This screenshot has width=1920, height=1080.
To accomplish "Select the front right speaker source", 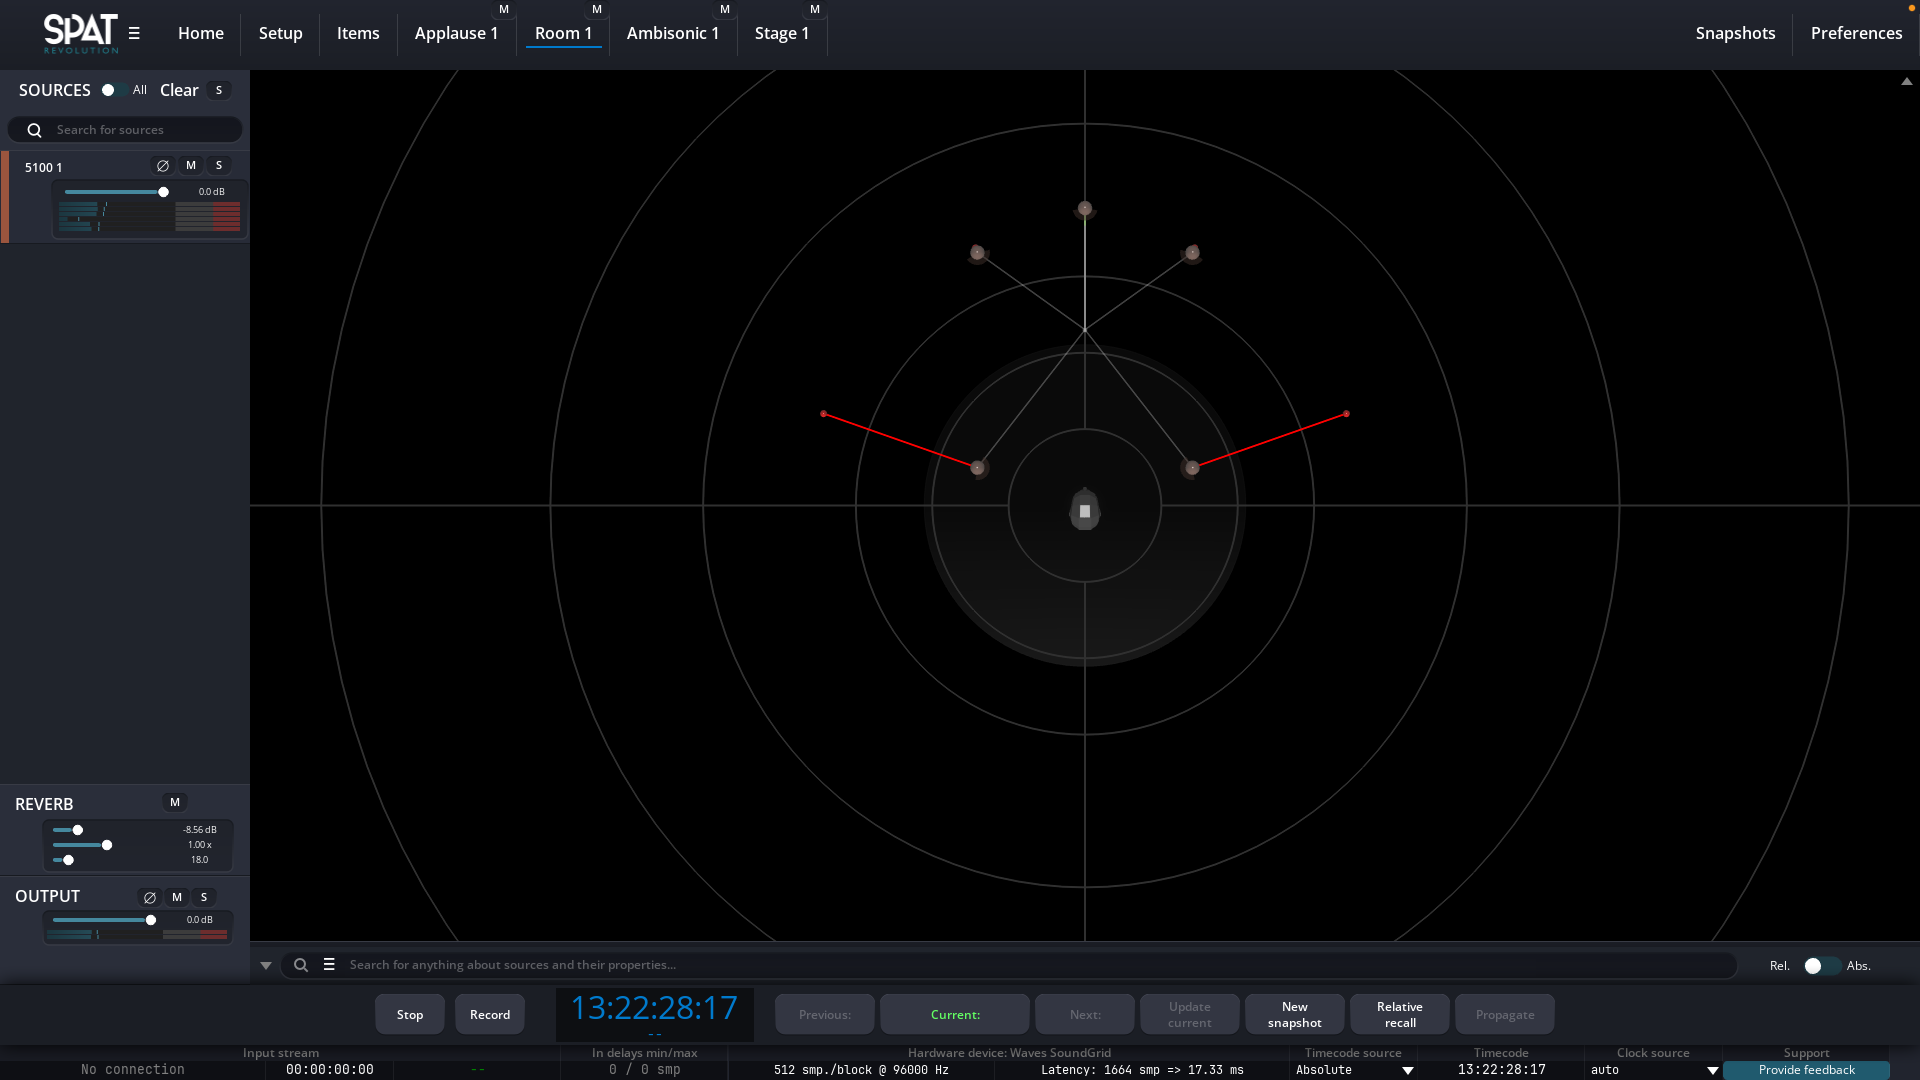I will 1192,253.
